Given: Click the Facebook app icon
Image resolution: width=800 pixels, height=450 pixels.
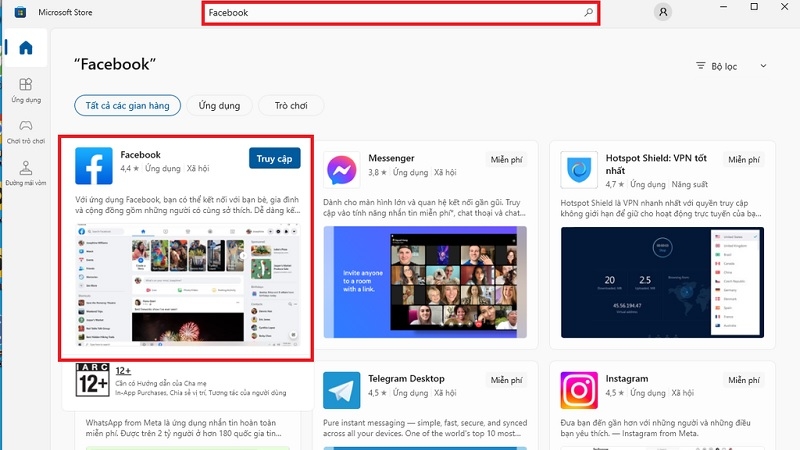Looking at the screenshot, I should point(94,166).
